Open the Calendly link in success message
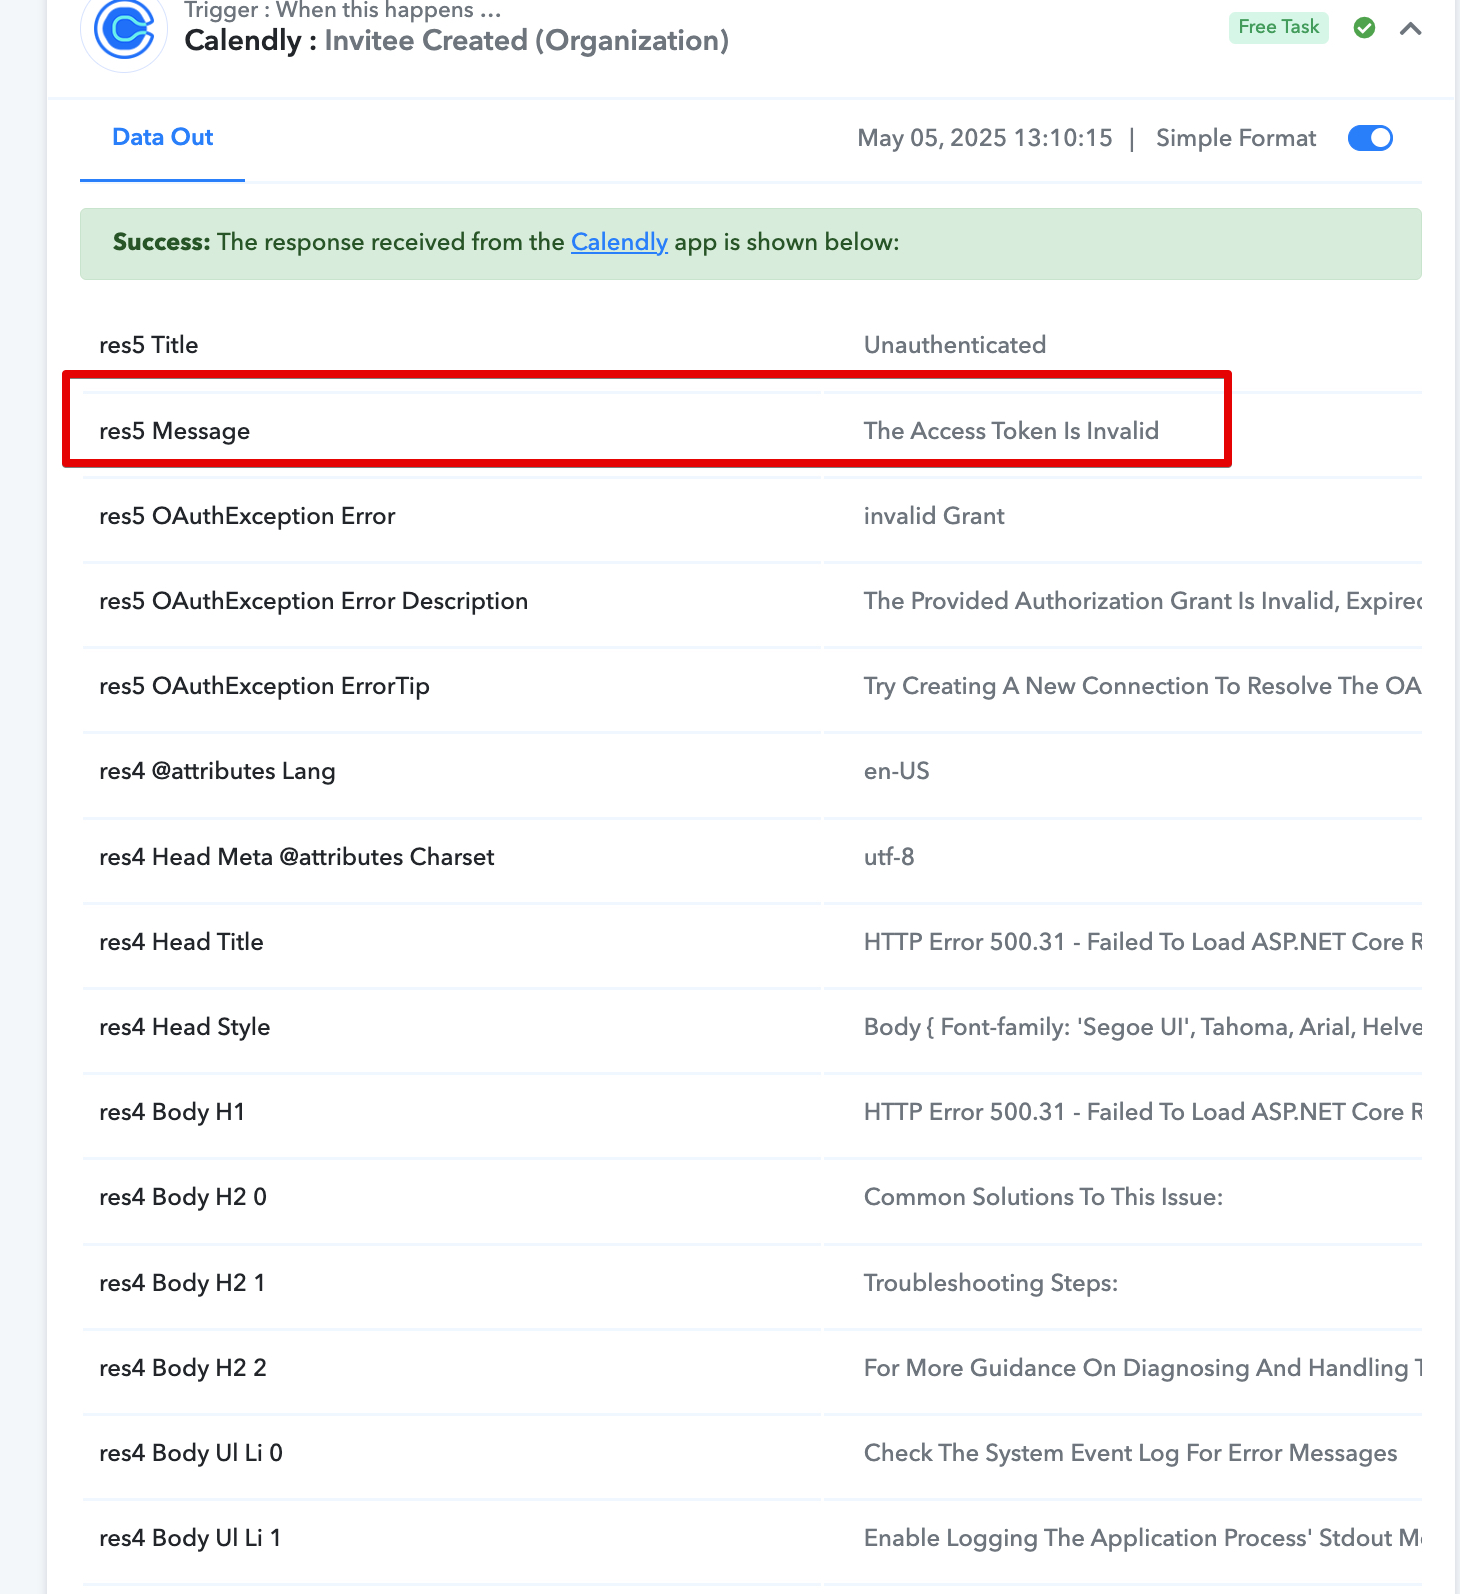1460x1594 pixels. click(x=619, y=242)
